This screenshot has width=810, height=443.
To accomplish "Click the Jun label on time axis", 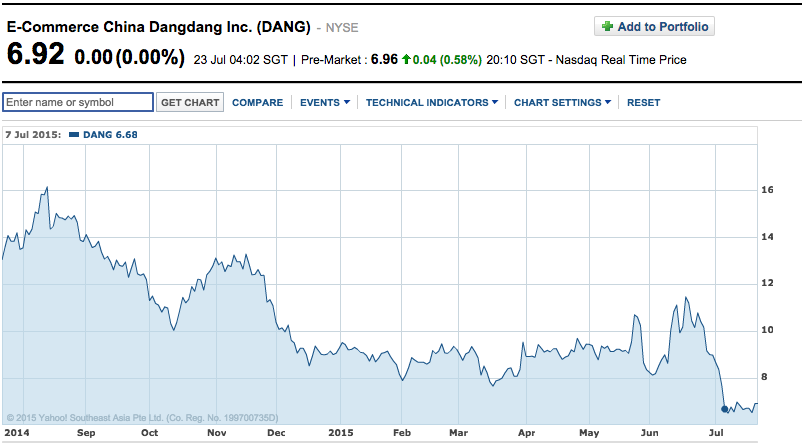I will (649, 433).
